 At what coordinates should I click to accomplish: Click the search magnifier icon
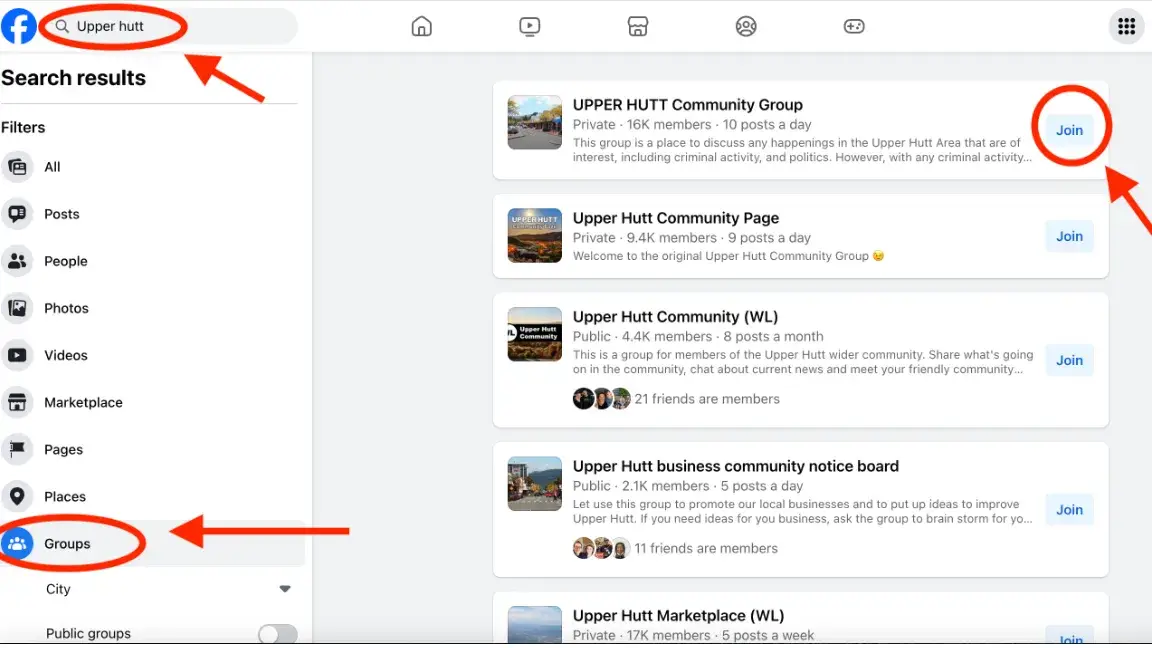tap(62, 26)
